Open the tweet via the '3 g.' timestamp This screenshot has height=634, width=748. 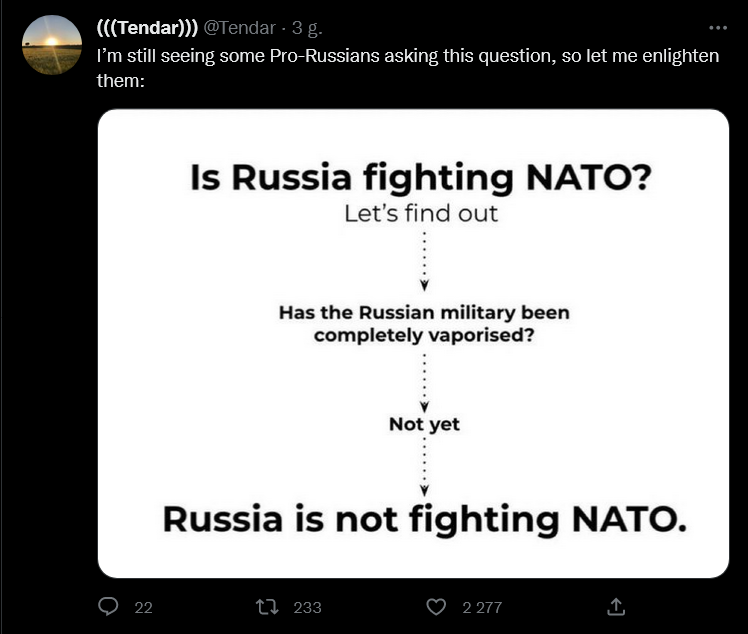pos(307,28)
